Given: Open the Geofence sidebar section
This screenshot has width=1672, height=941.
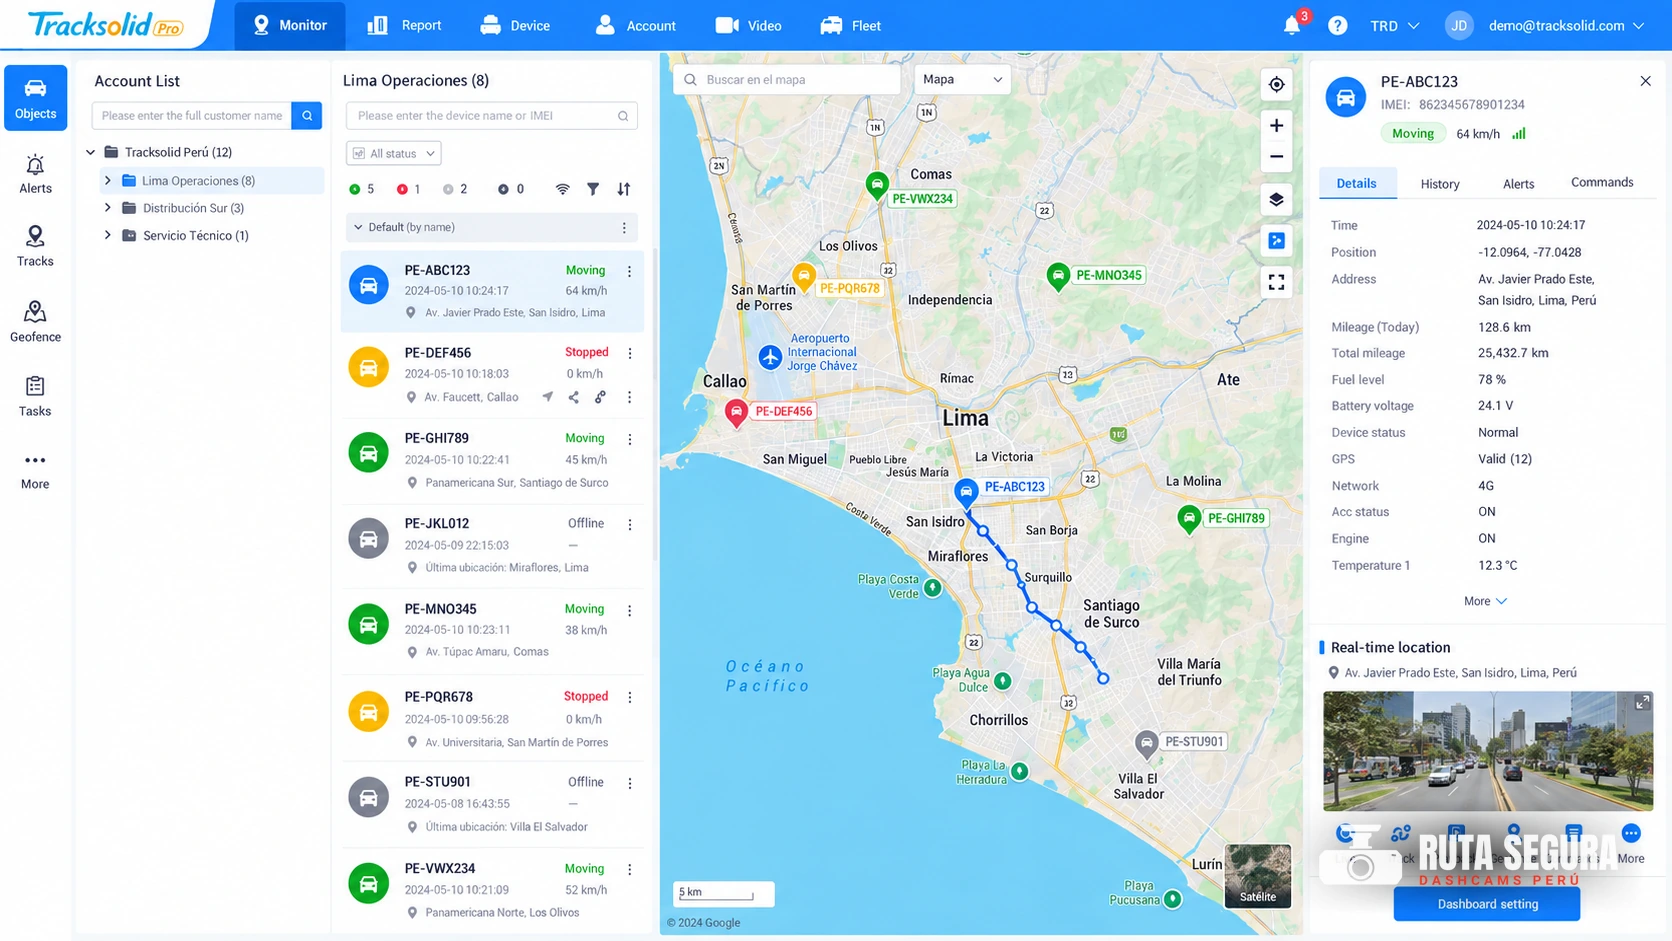Looking at the screenshot, I should click(35, 321).
